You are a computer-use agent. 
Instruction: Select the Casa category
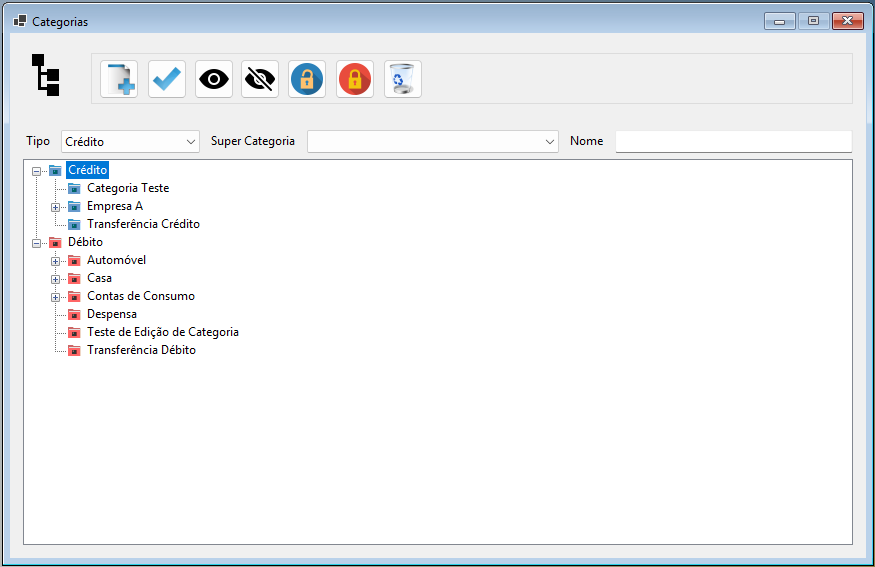99,278
